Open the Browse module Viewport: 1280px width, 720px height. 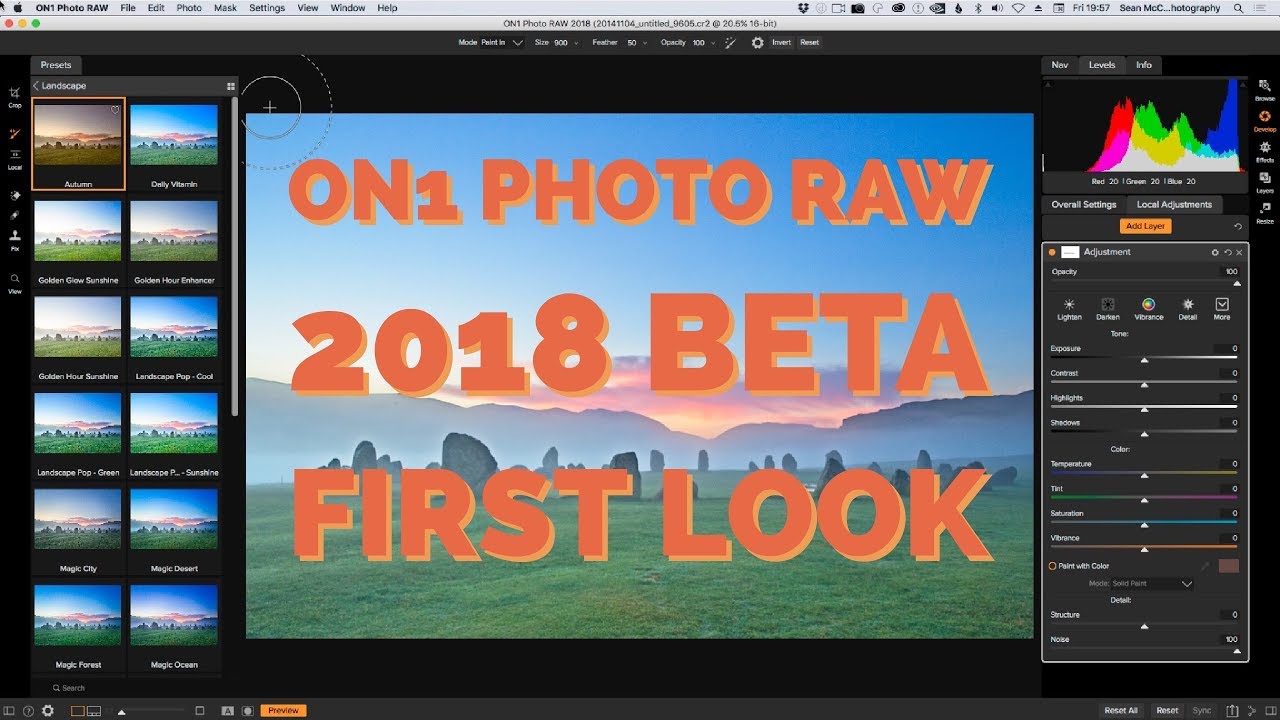pyautogui.click(x=1265, y=90)
